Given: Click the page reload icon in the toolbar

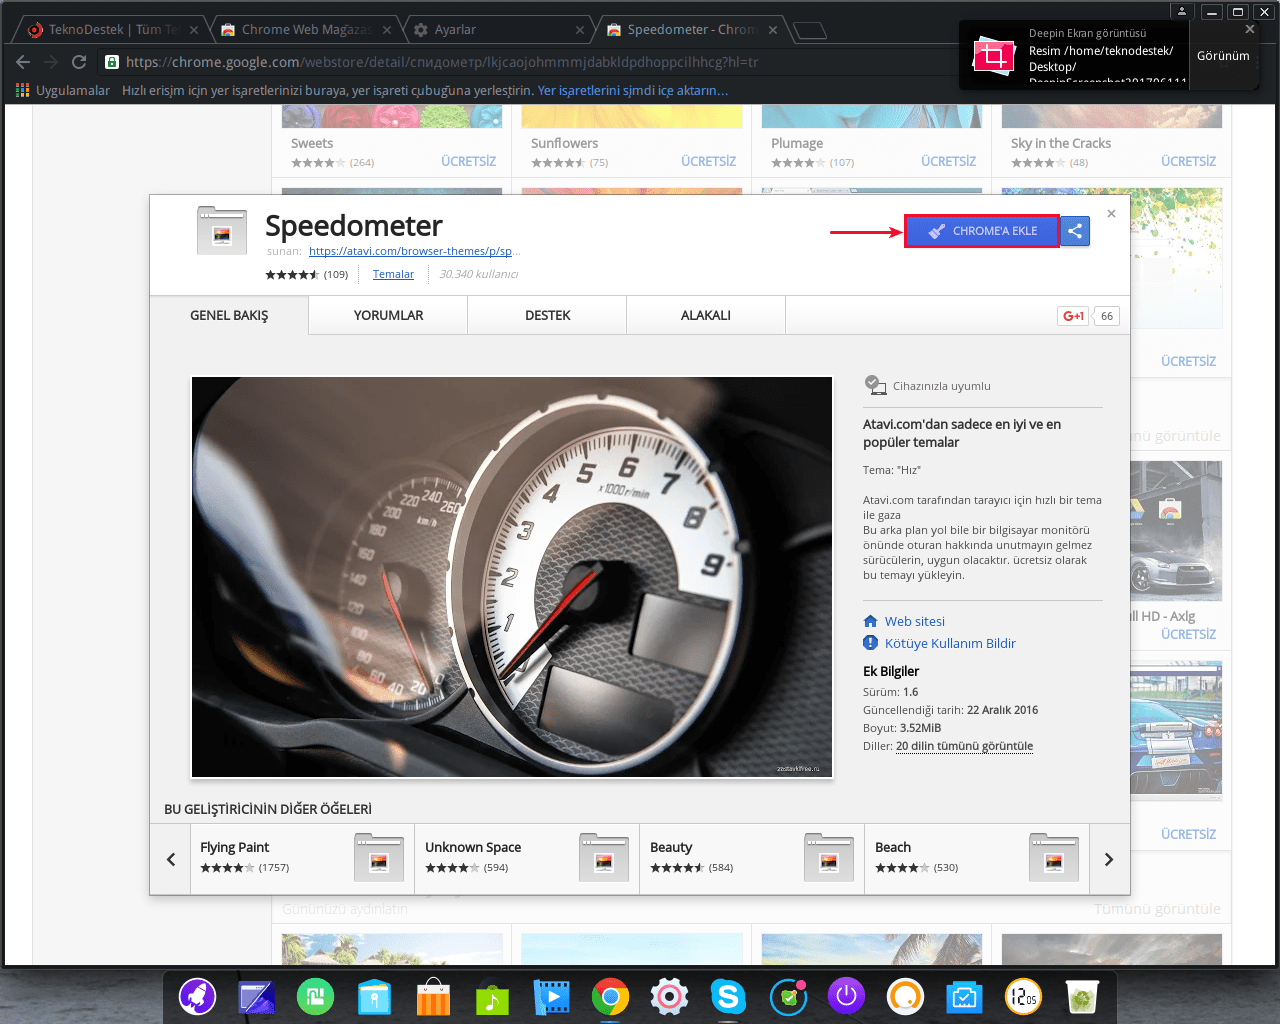Looking at the screenshot, I should (79, 61).
